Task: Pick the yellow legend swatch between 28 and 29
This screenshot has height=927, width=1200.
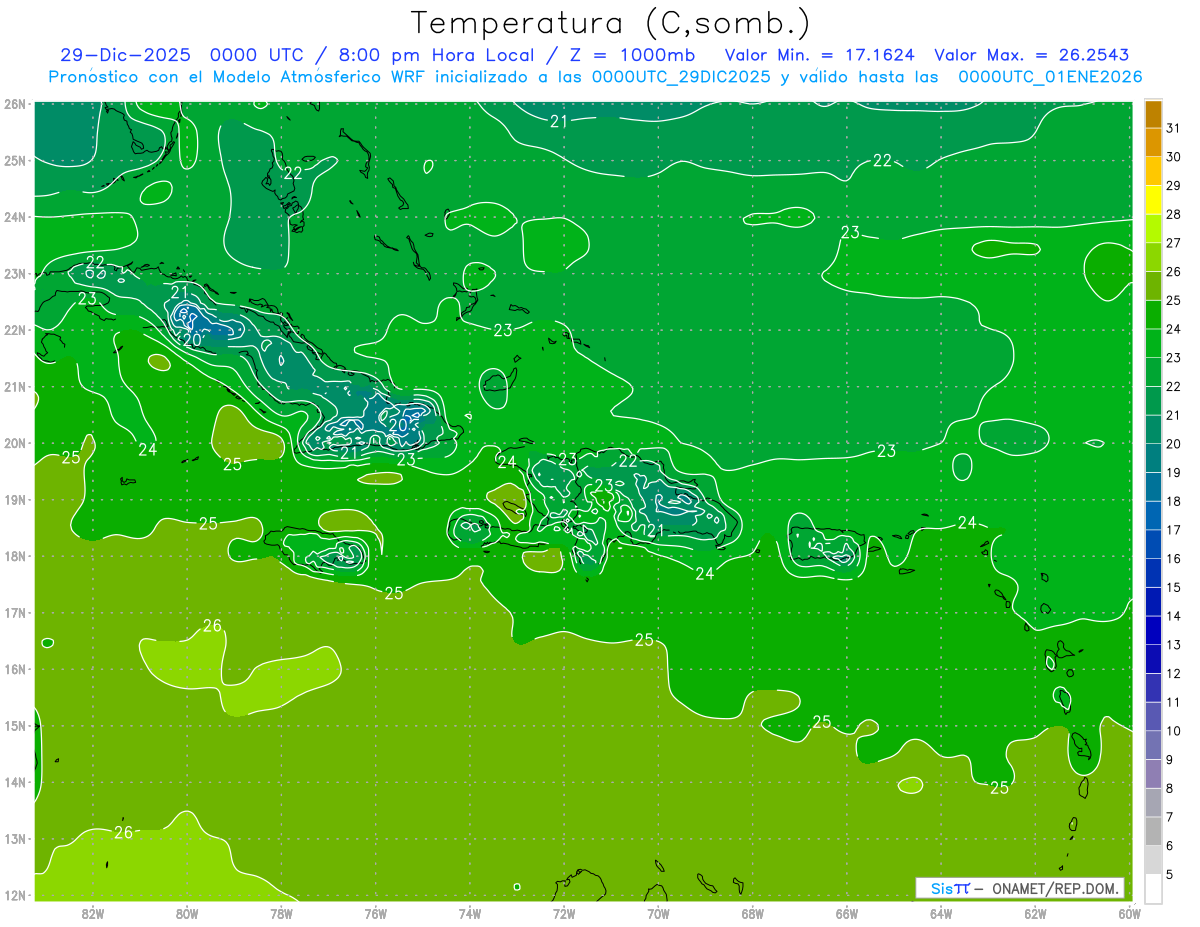Action: (x=1153, y=200)
